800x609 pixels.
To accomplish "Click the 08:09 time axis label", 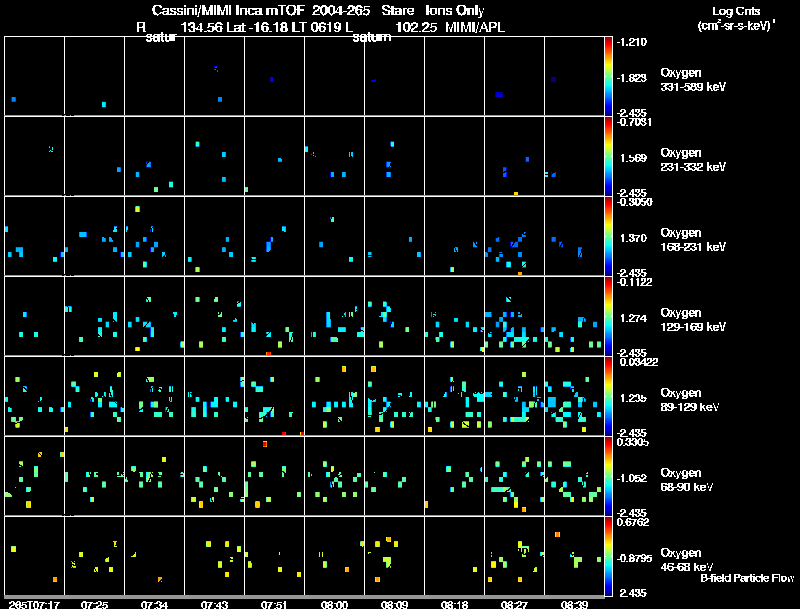I will (394, 604).
